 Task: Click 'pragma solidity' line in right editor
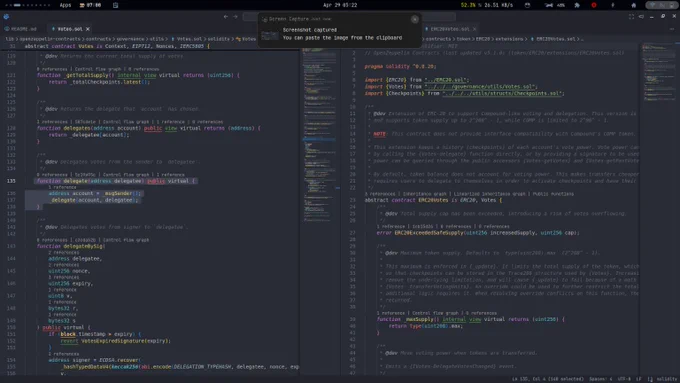click(x=400, y=66)
